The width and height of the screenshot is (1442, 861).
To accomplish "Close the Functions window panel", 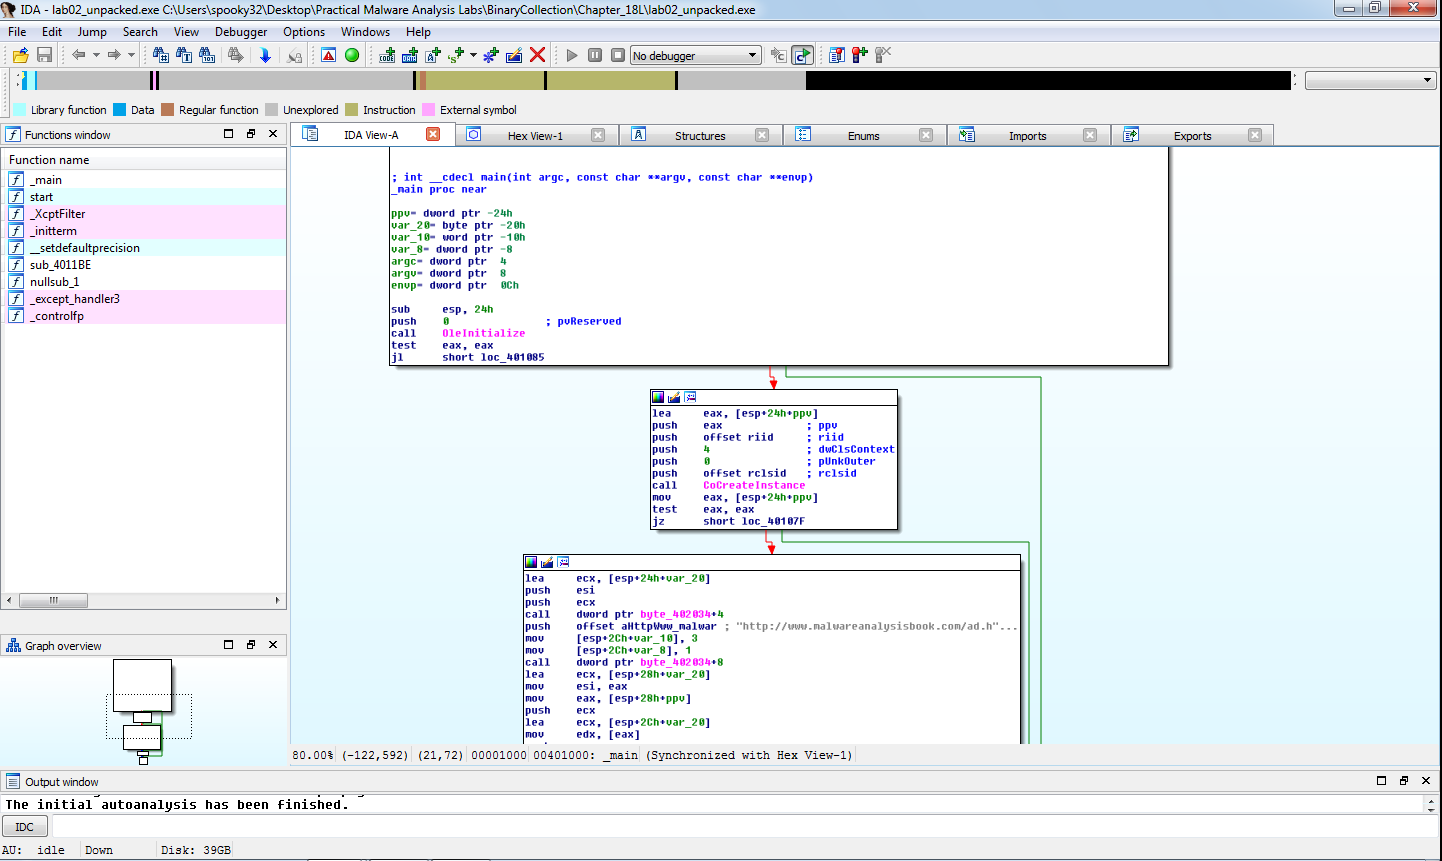I will point(273,134).
